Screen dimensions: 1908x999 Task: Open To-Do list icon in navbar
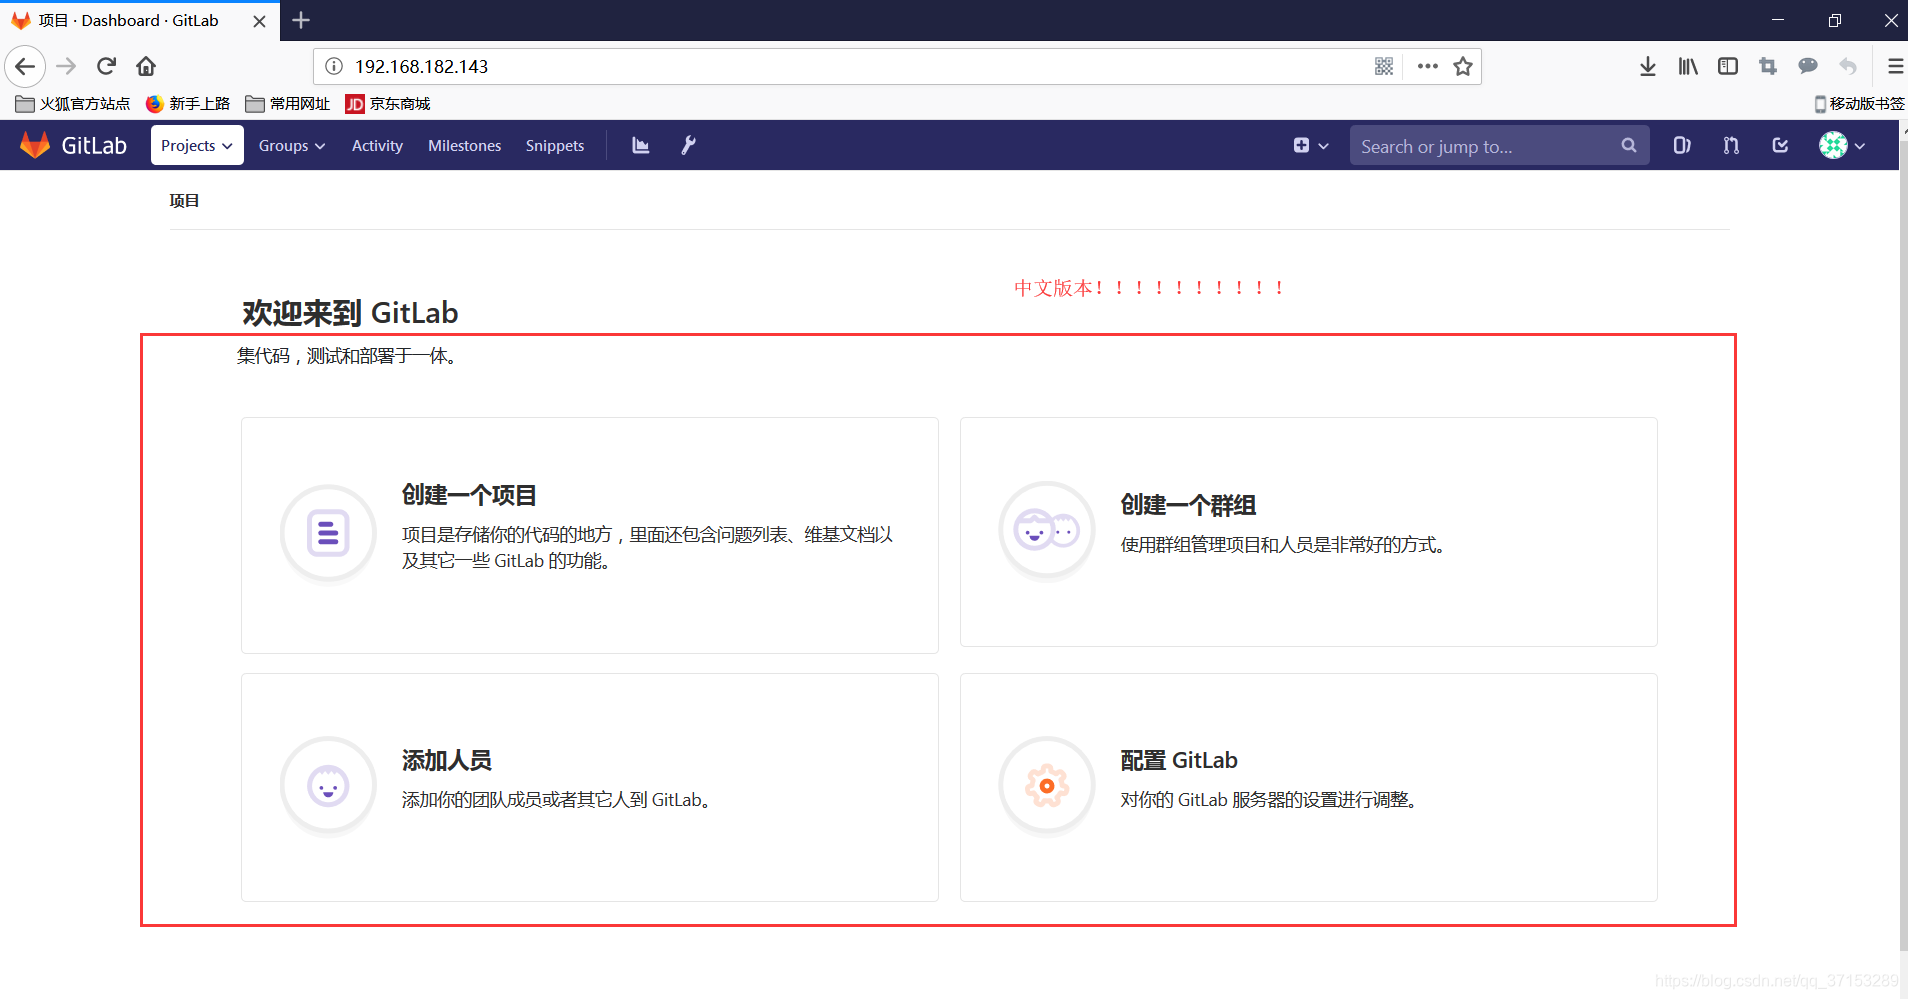pyautogui.click(x=1780, y=145)
